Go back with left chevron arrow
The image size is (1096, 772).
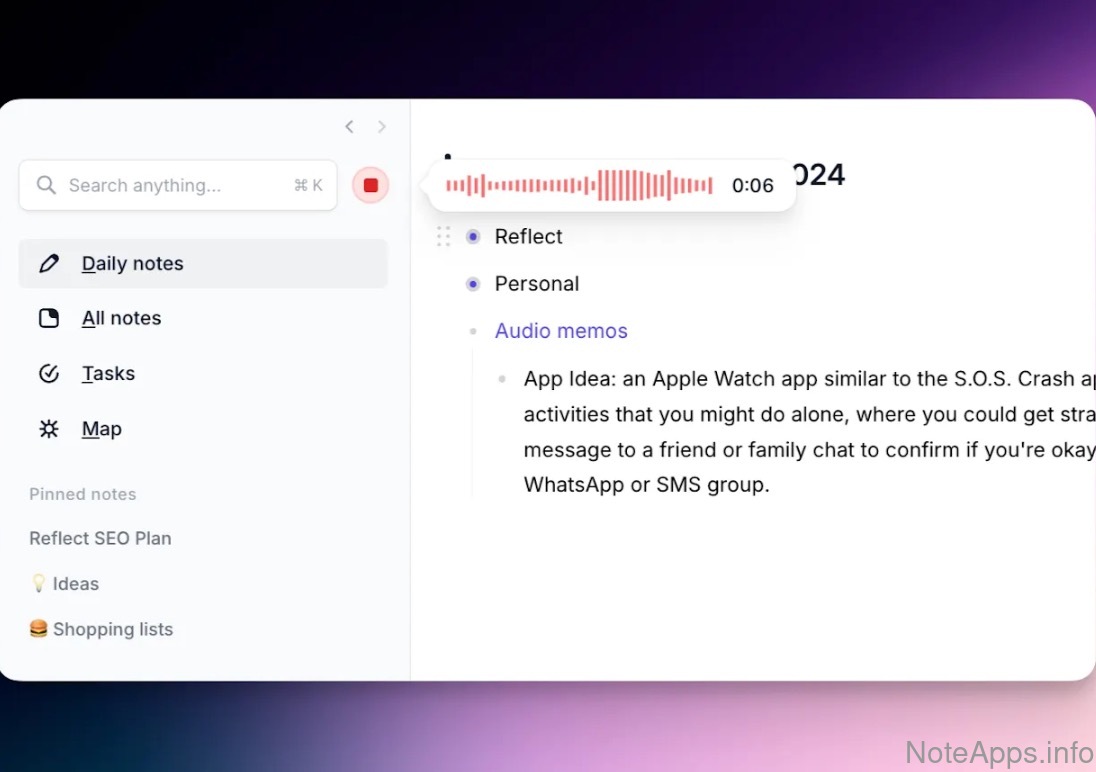point(349,126)
